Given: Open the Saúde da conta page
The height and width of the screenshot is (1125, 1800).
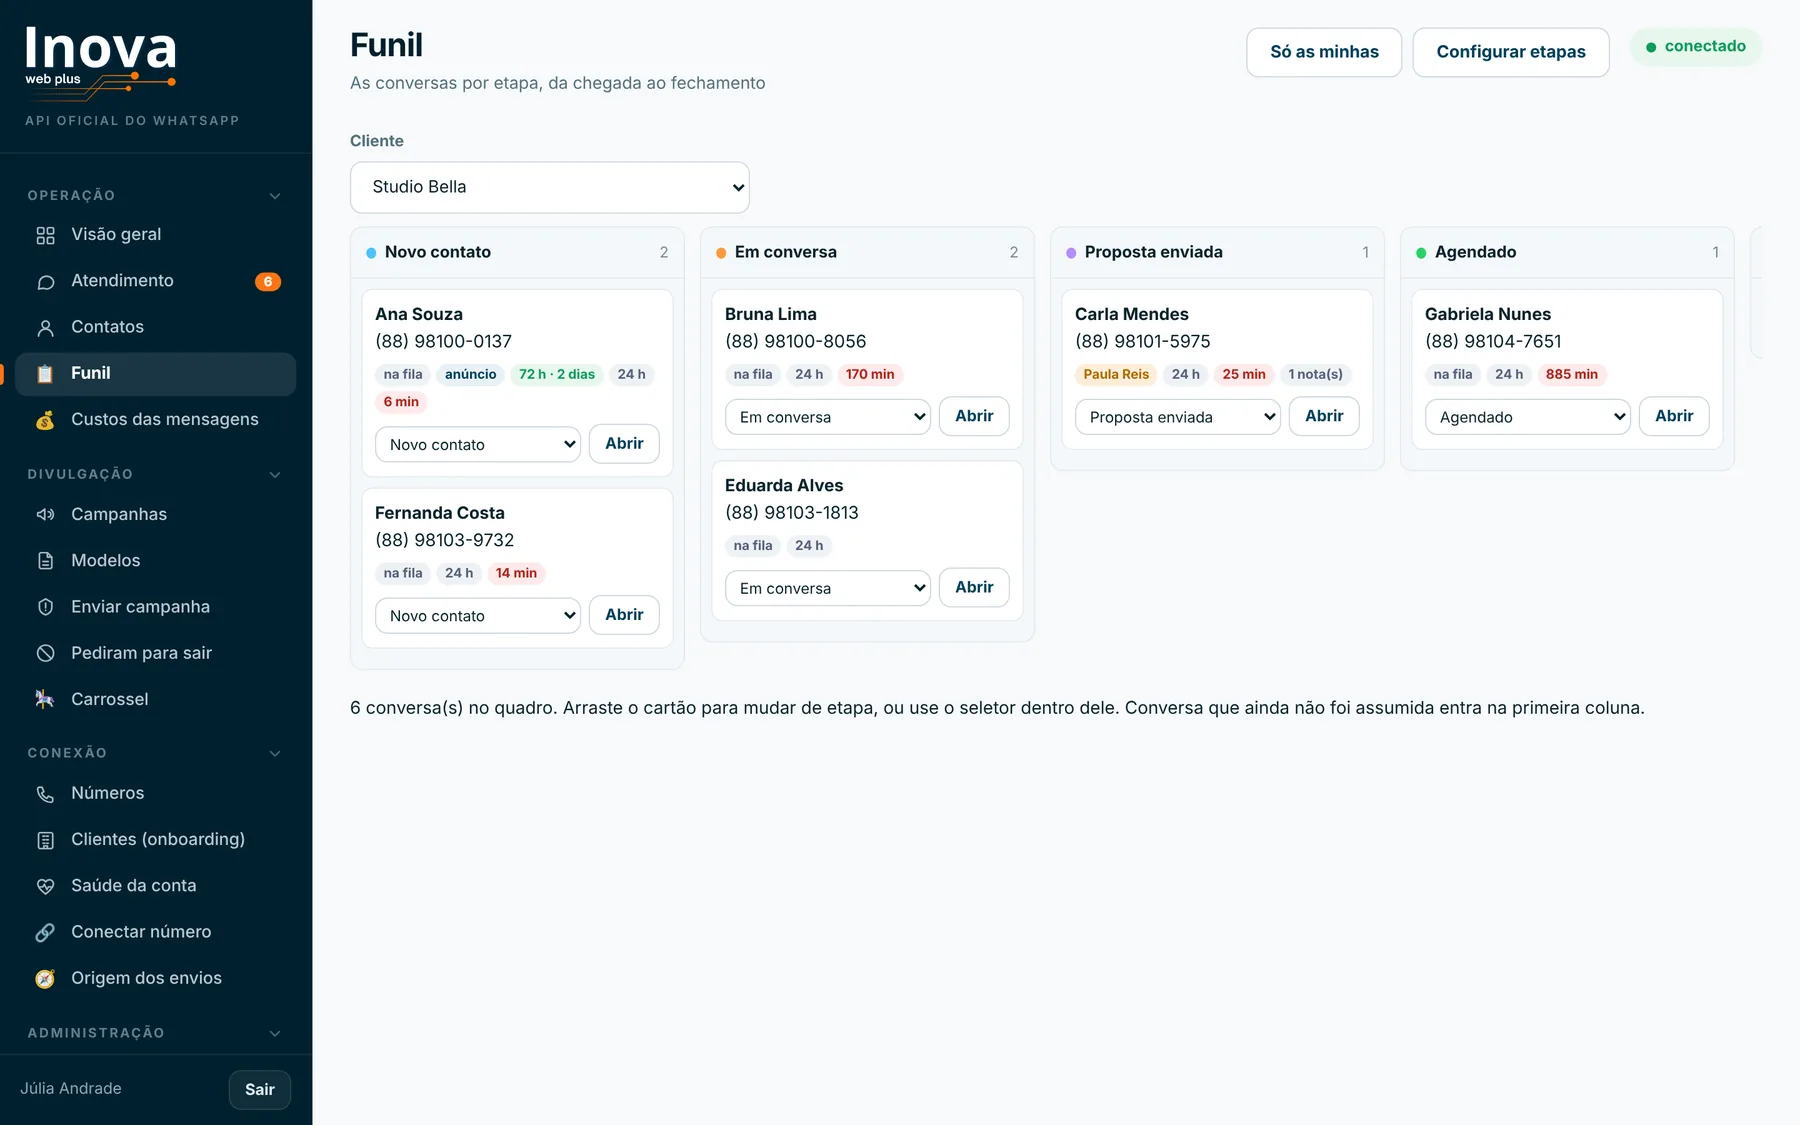Looking at the screenshot, I should (x=156, y=886).
